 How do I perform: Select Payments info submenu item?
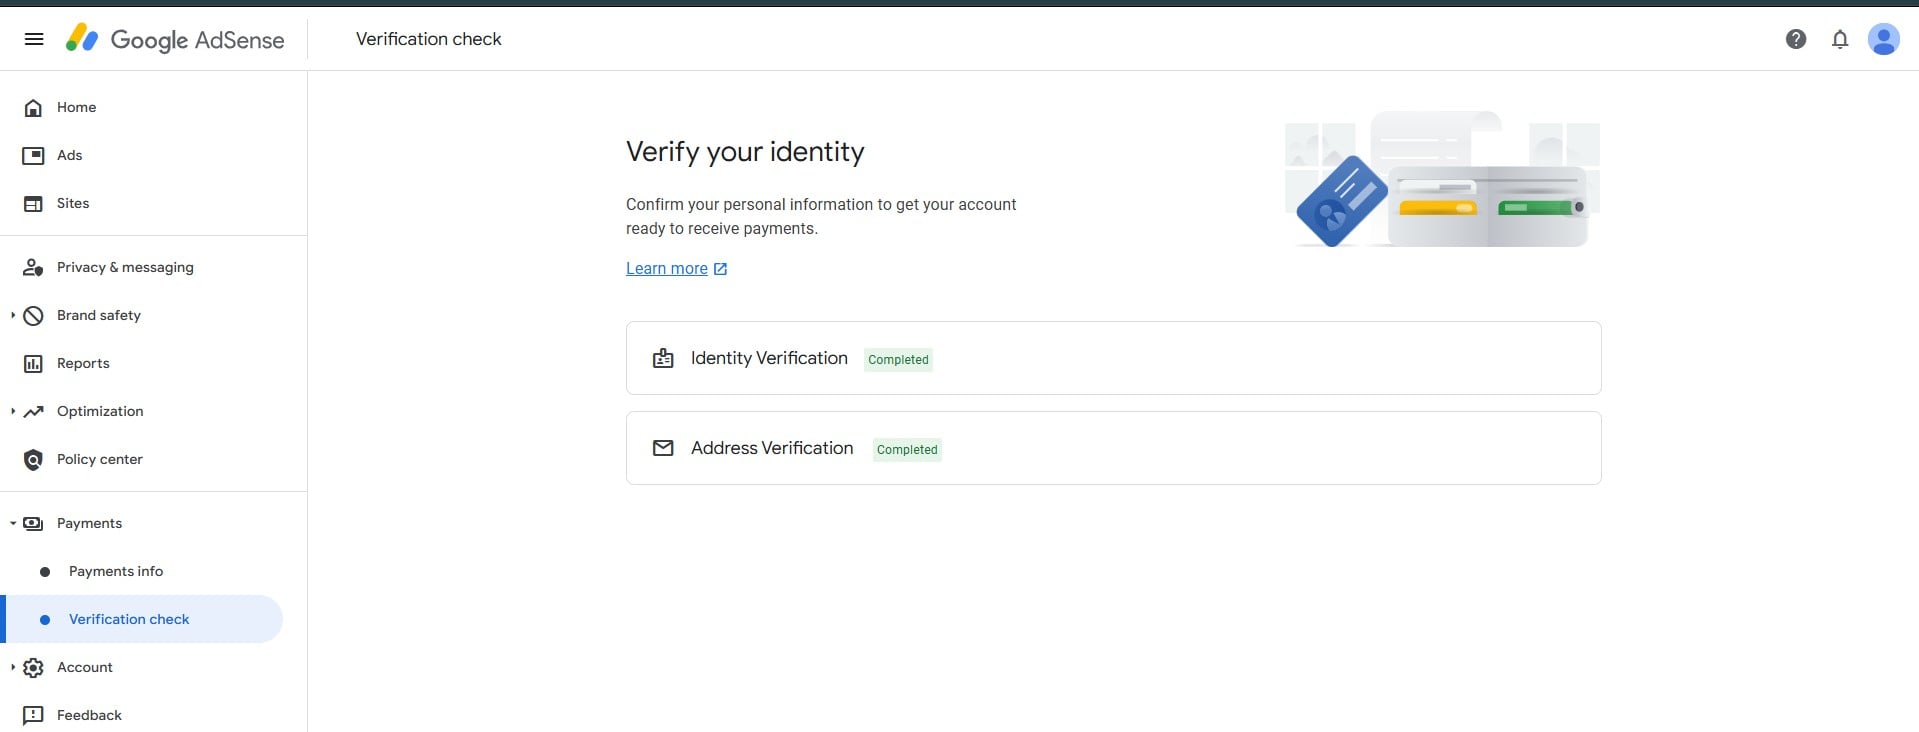click(116, 572)
